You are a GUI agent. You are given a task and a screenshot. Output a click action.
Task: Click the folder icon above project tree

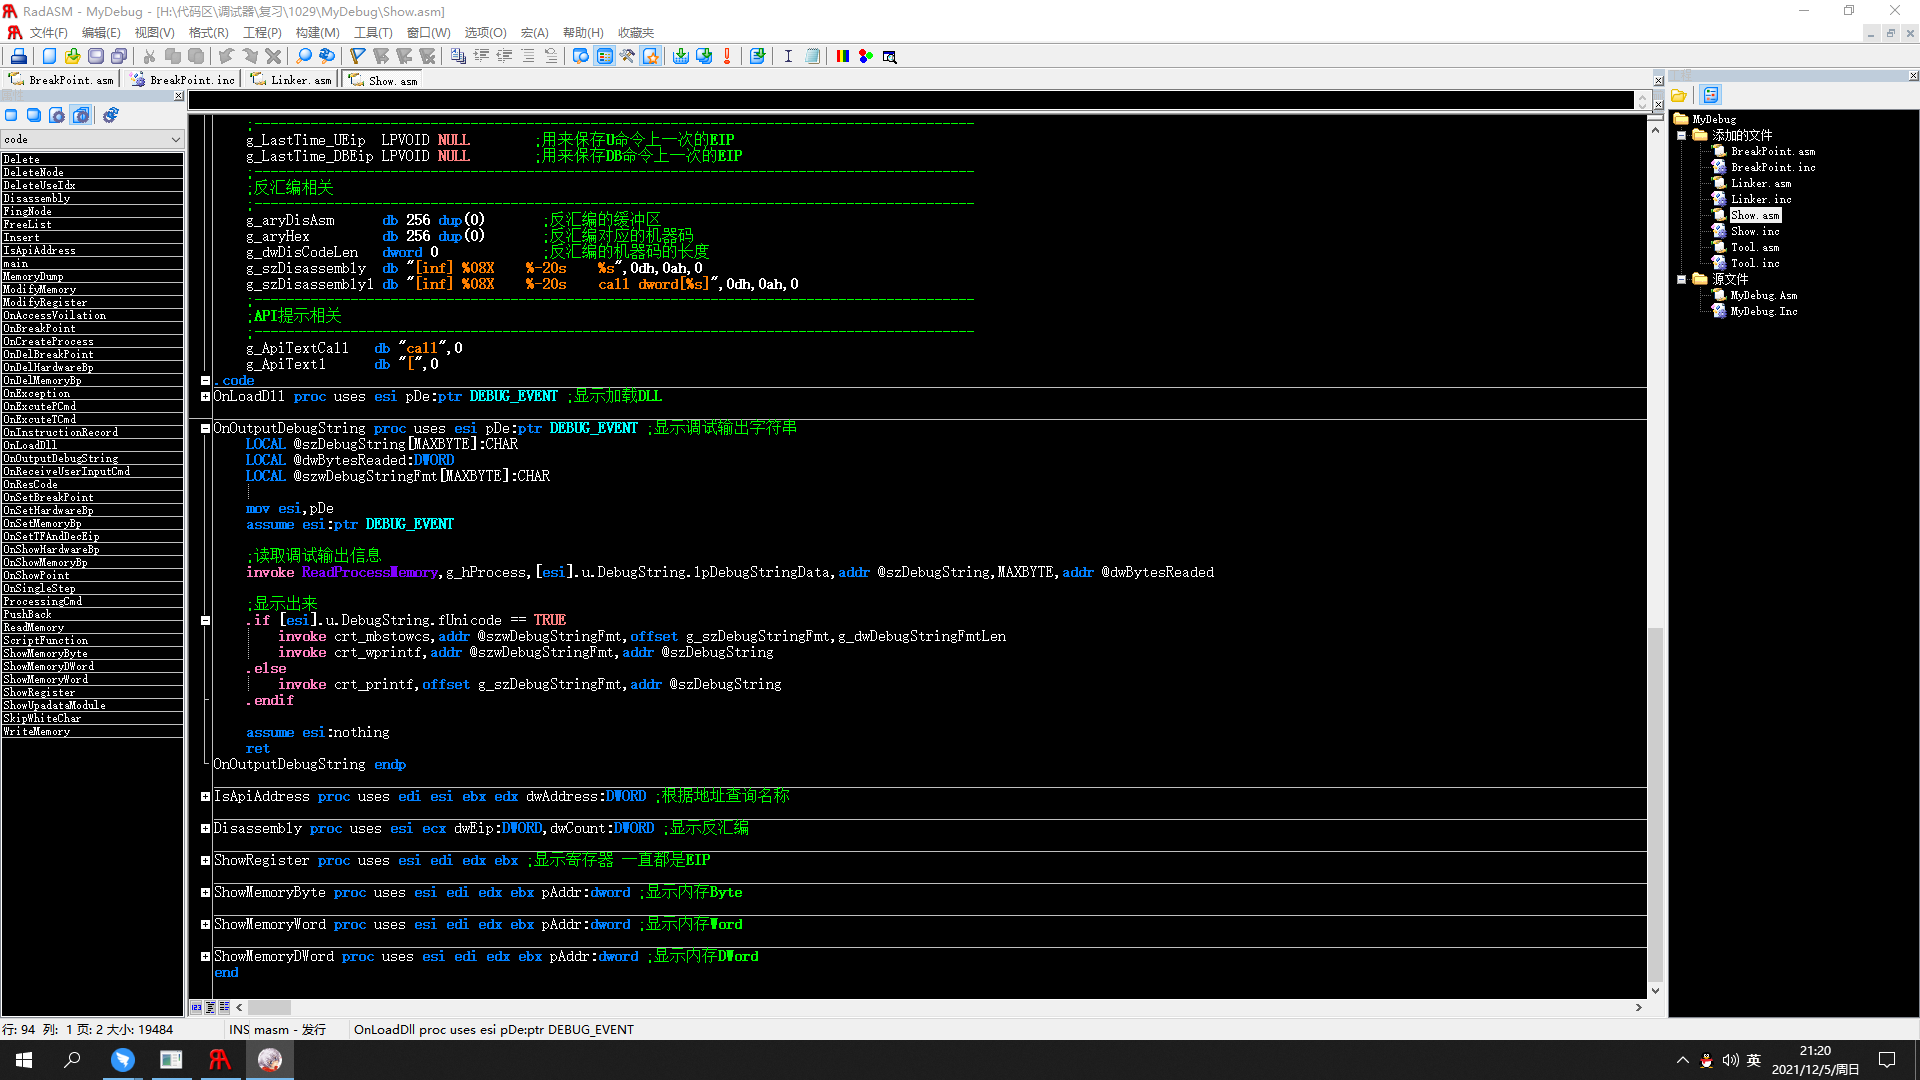click(x=1679, y=95)
